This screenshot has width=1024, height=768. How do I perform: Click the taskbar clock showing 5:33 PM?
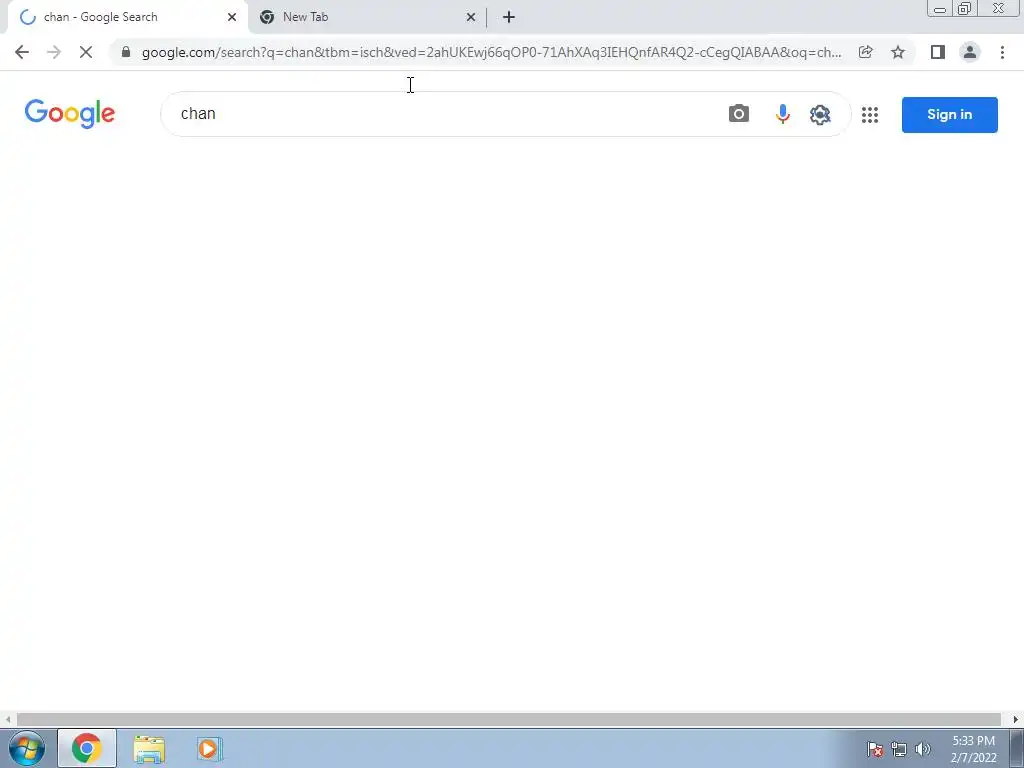973,749
